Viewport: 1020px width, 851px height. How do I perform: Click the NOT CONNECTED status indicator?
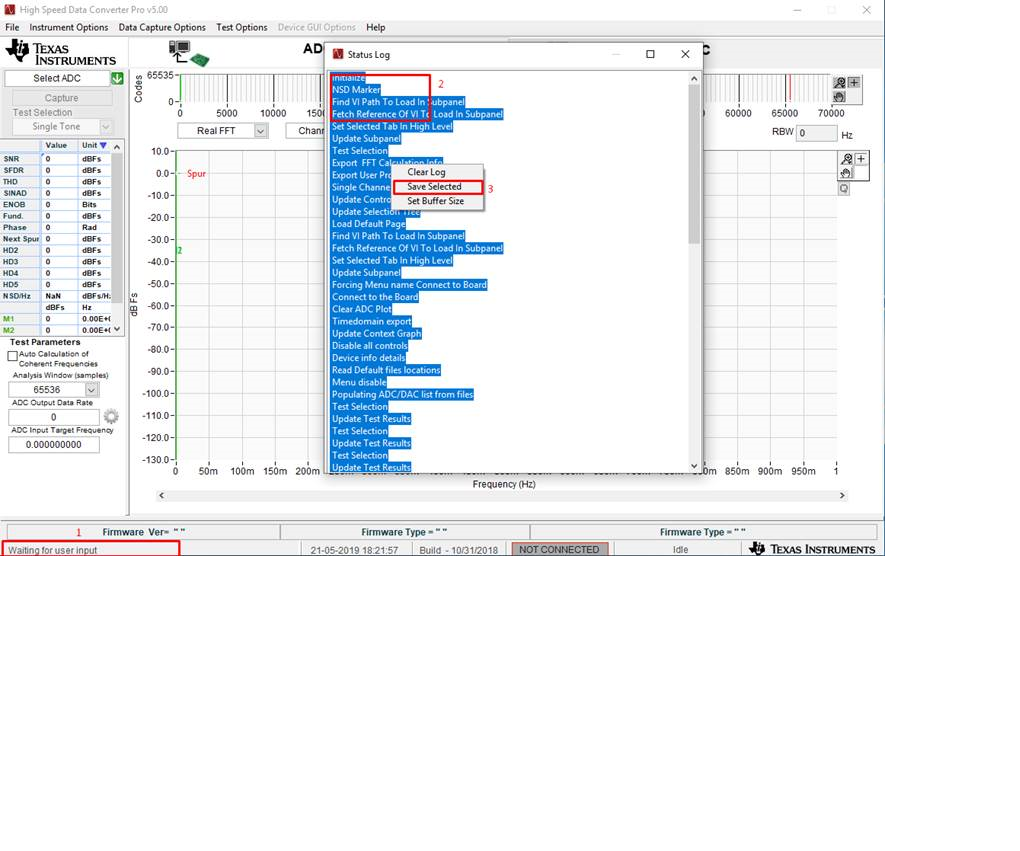pyautogui.click(x=559, y=549)
